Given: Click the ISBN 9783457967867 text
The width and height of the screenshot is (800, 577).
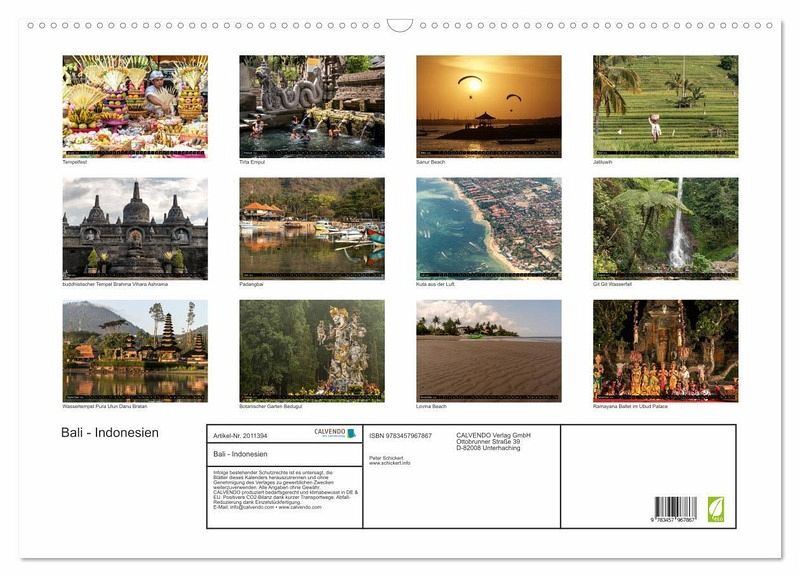Looking at the screenshot, I should pos(400,435).
